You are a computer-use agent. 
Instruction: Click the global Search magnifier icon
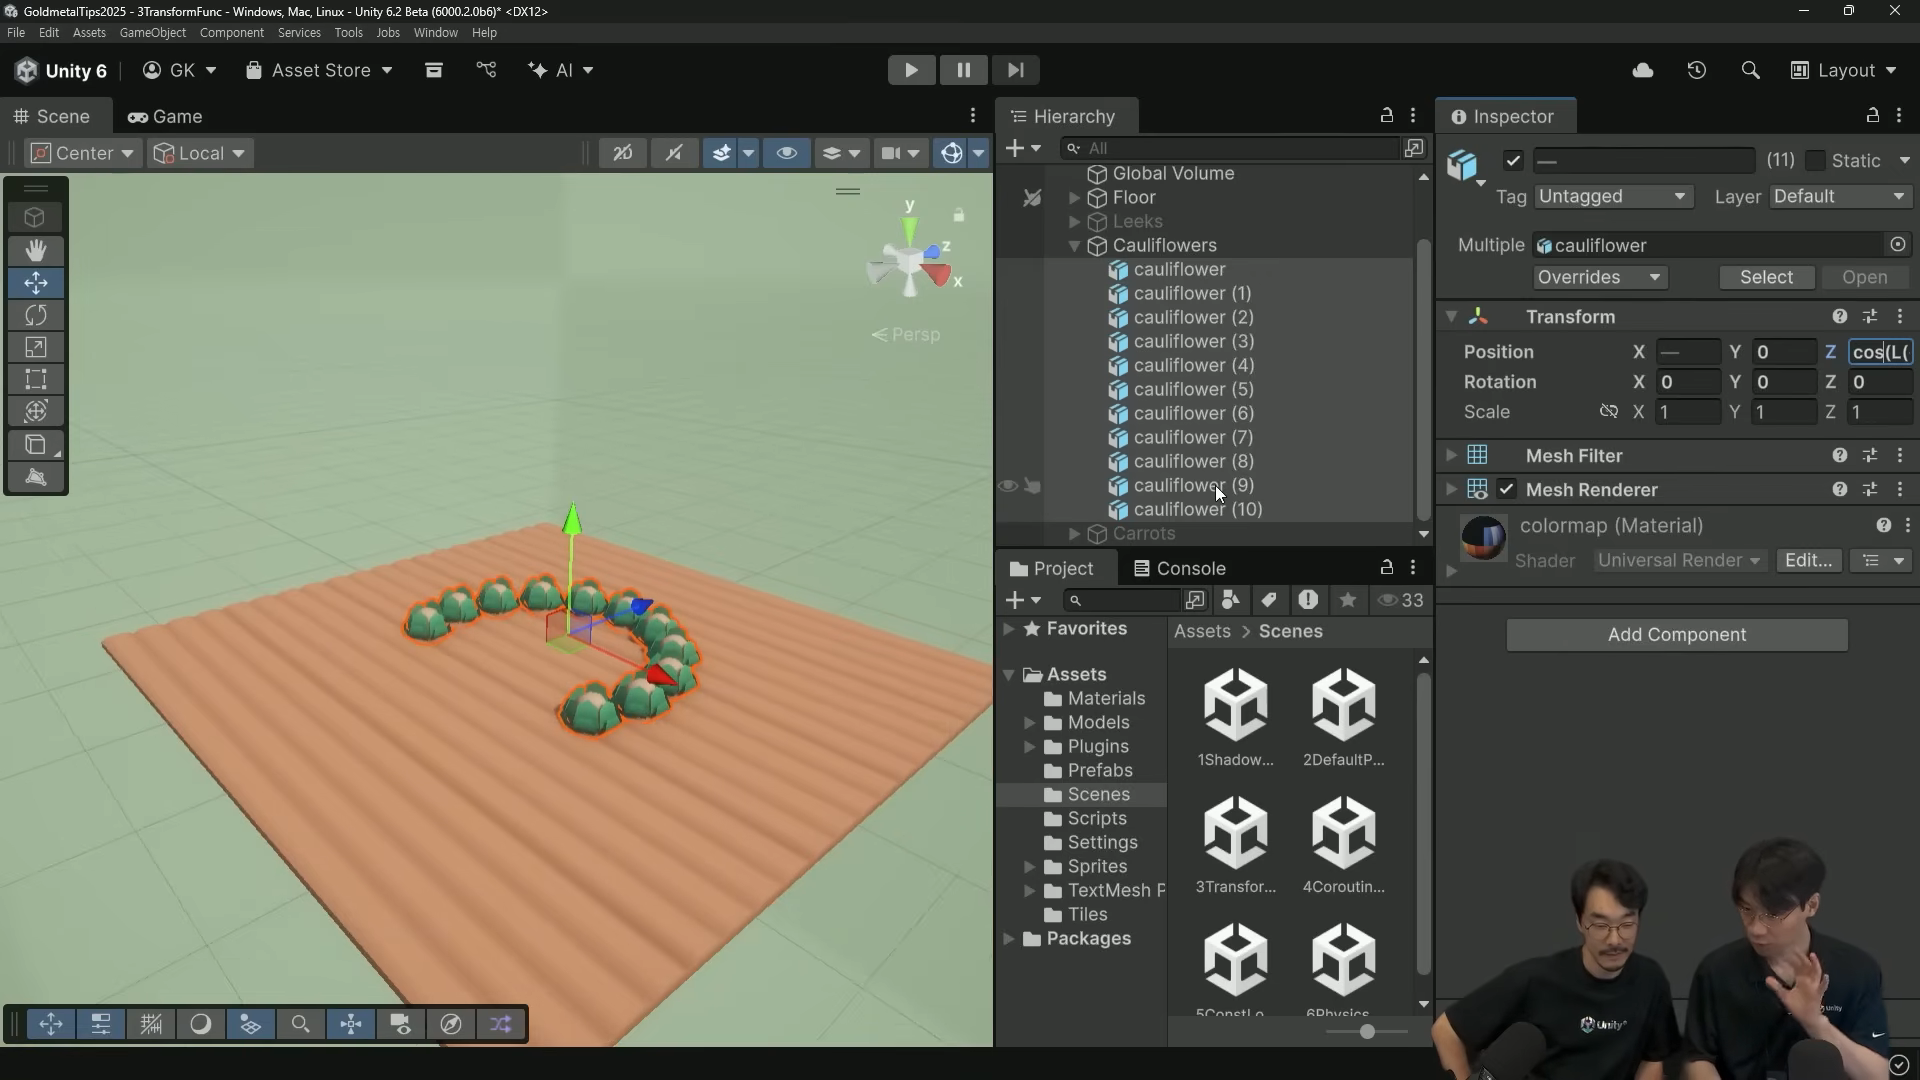(1750, 70)
